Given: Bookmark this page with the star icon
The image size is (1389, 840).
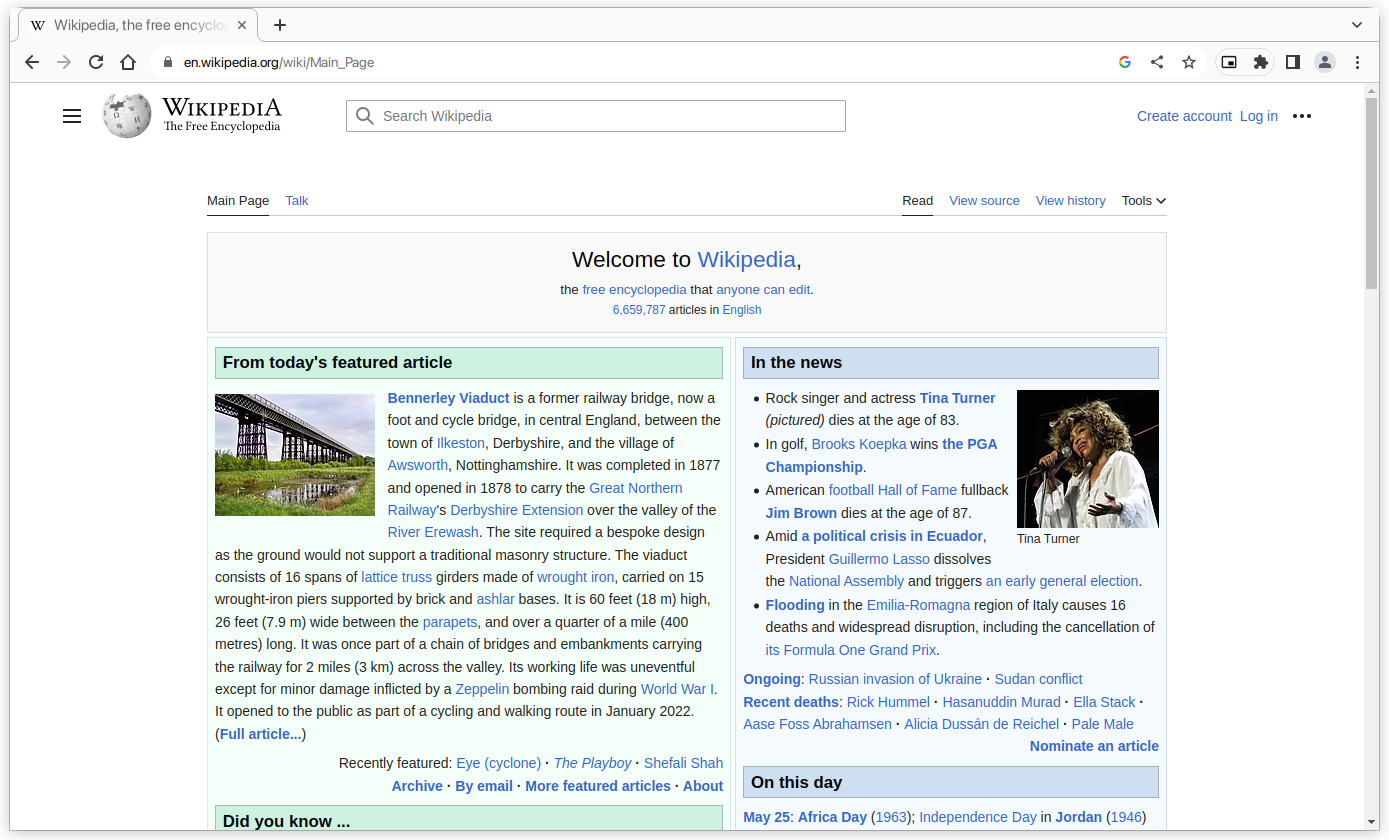Looking at the screenshot, I should point(1189,62).
